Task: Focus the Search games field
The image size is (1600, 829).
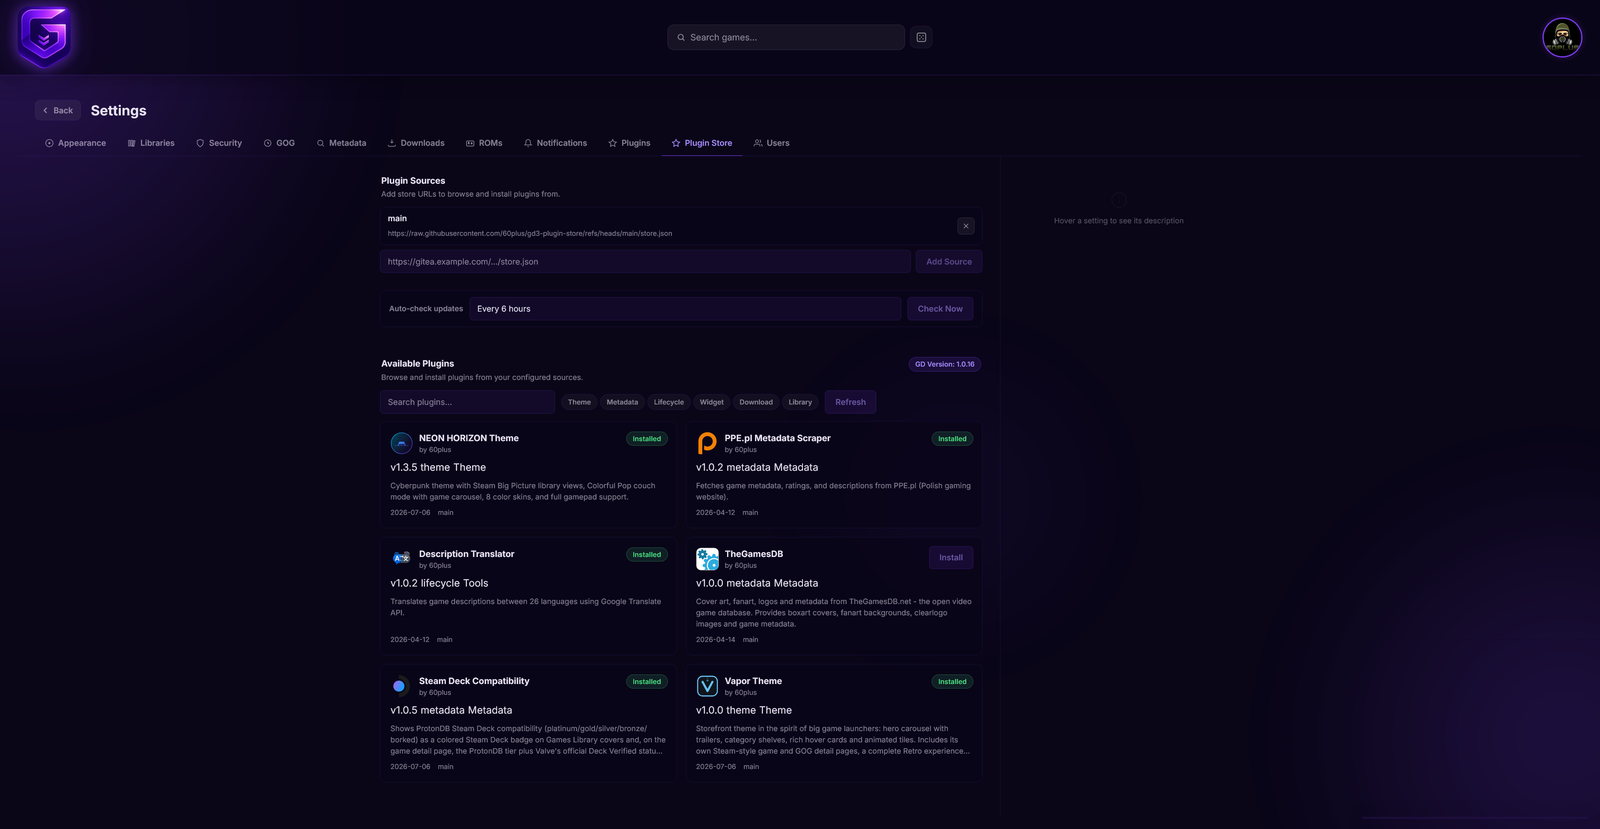Action: (786, 37)
